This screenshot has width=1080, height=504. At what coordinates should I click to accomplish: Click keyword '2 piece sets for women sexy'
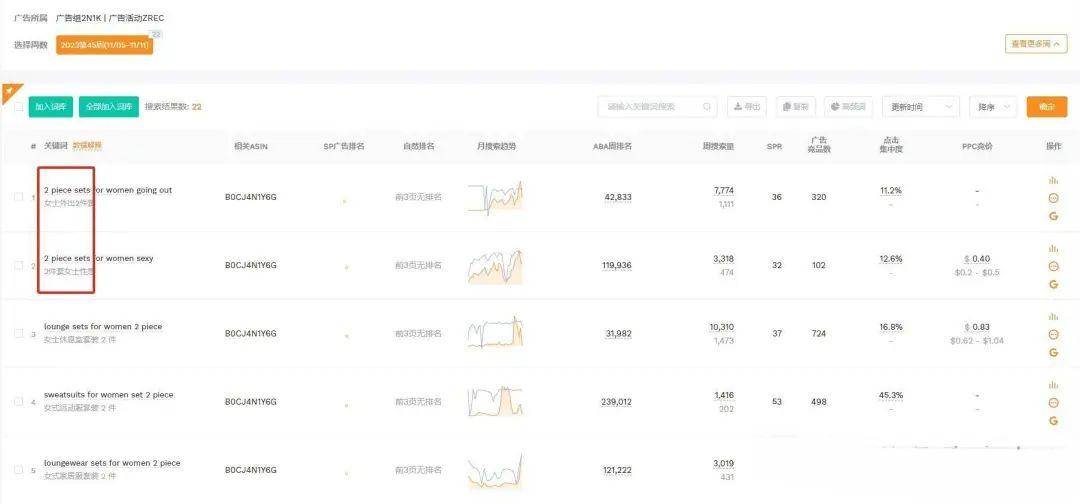click(98, 258)
